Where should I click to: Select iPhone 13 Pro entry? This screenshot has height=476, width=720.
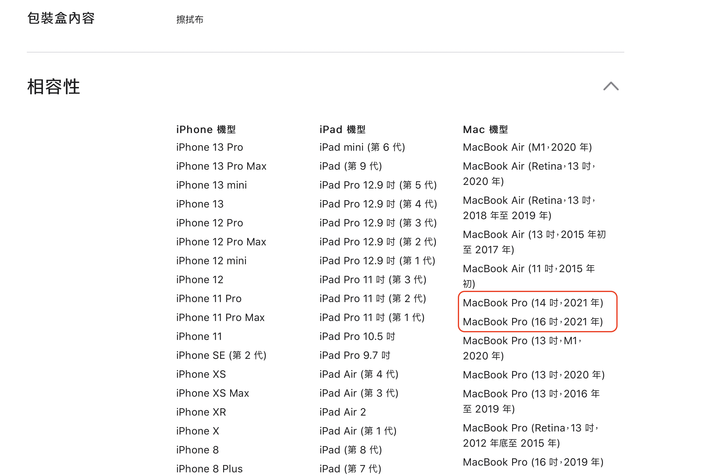(x=209, y=147)
